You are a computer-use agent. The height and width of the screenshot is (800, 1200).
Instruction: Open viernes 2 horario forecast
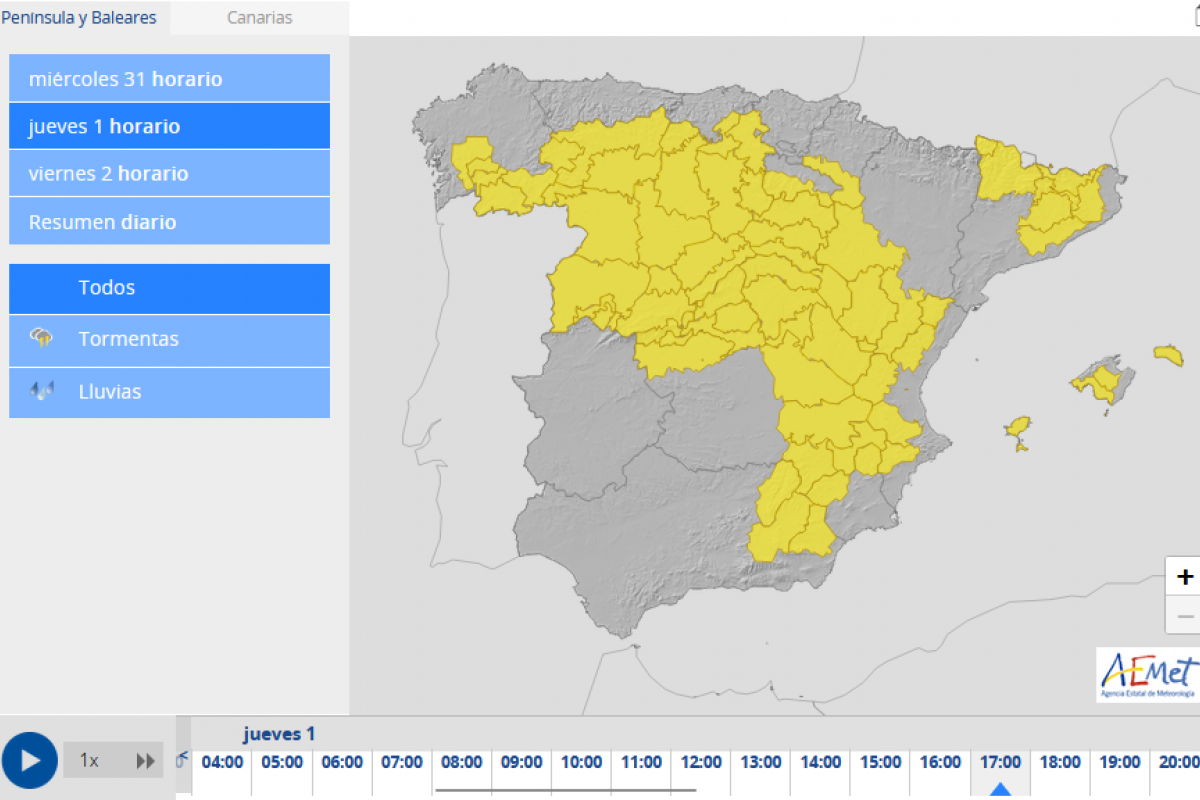(169, 174)
